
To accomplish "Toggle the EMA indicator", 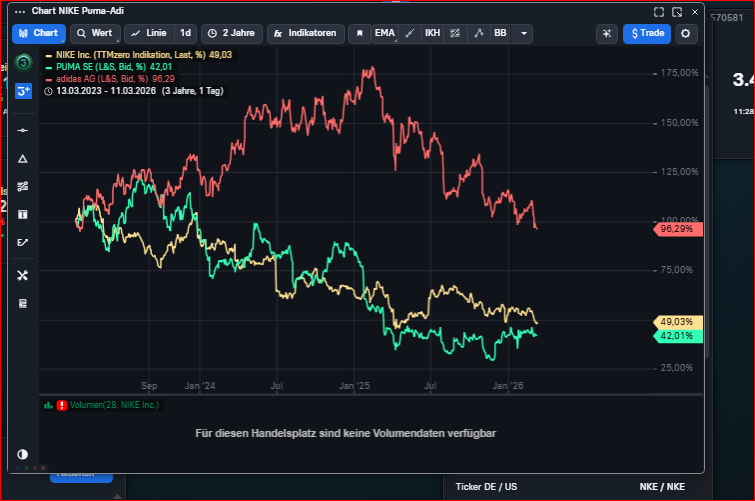I will coord(384,33).
